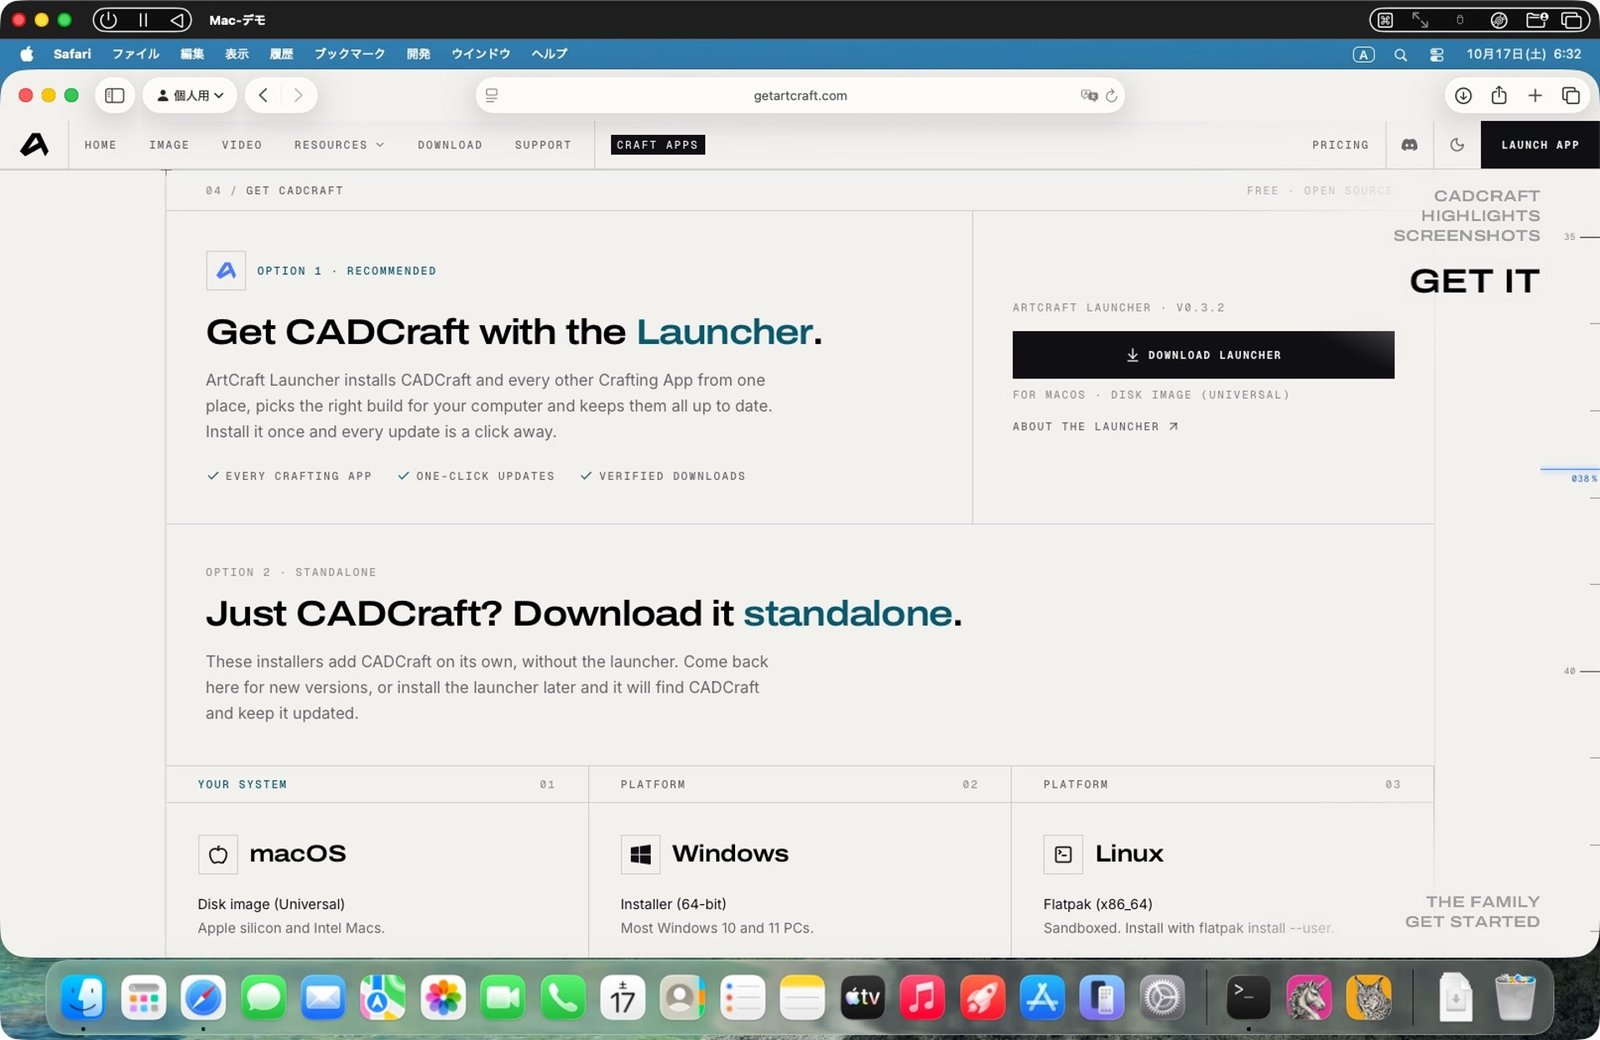Viewport: 1600px width, 1040px height.
Task: Open the Discord icon link
Action: coord(1409,145)
